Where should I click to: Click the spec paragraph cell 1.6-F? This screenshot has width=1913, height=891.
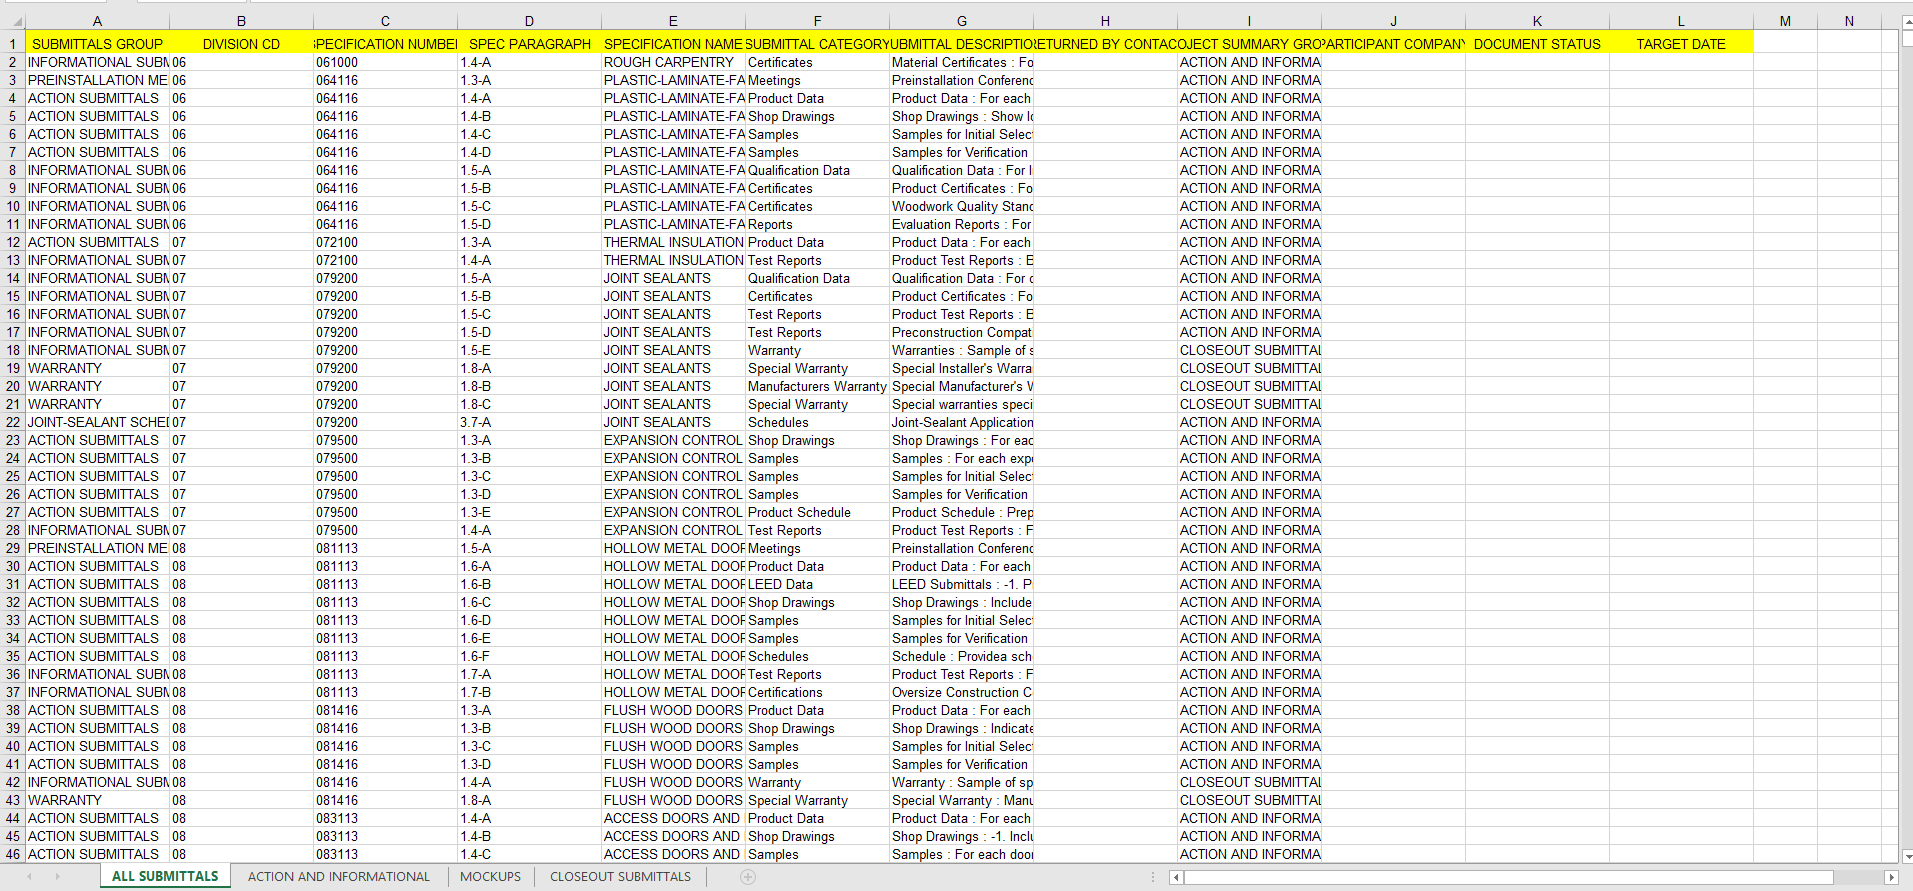click(x=529, y=656)
